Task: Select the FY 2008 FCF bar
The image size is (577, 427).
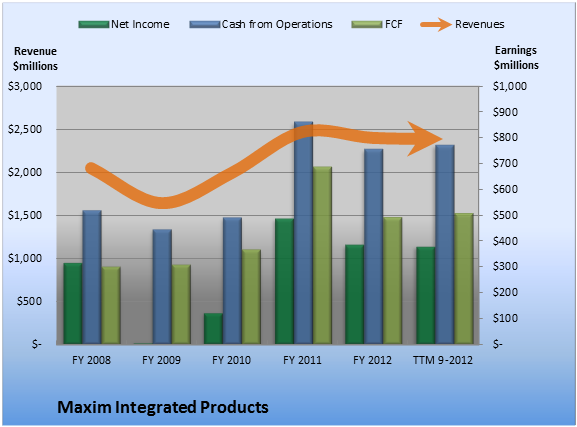Action: (x=111, y=306)
